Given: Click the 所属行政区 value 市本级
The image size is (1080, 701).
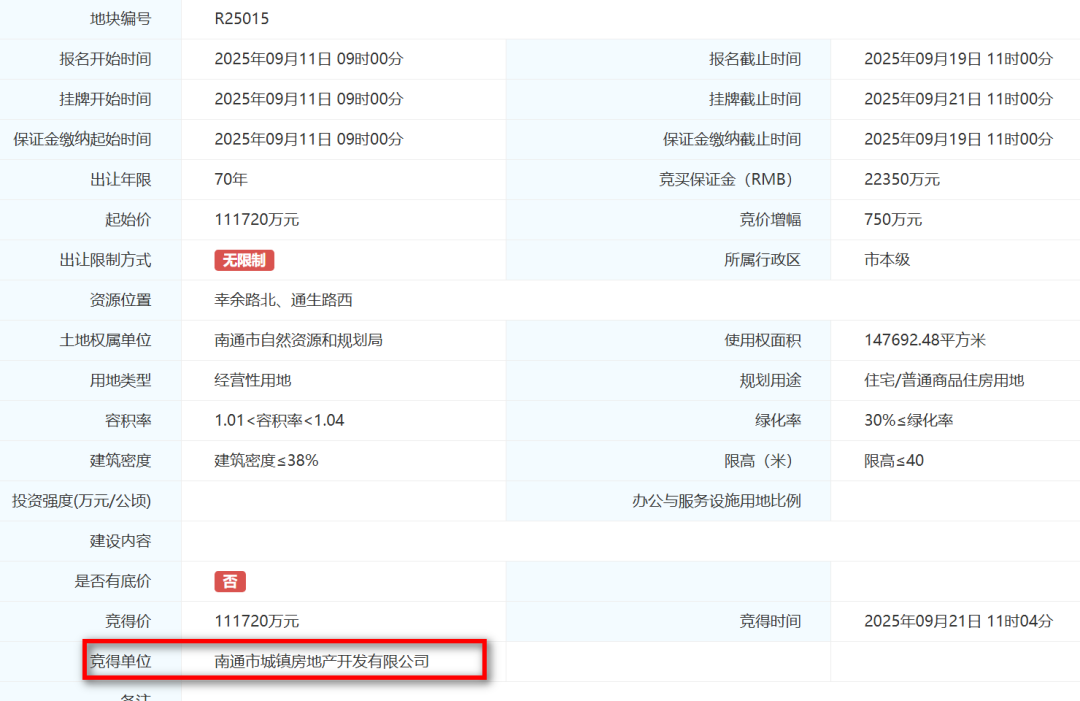Looking at the screenshot, I should pos(887,259).
